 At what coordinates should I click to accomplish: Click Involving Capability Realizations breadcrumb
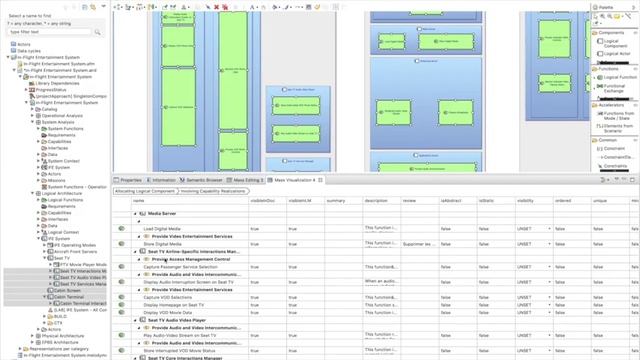click(x=213, y=191)
